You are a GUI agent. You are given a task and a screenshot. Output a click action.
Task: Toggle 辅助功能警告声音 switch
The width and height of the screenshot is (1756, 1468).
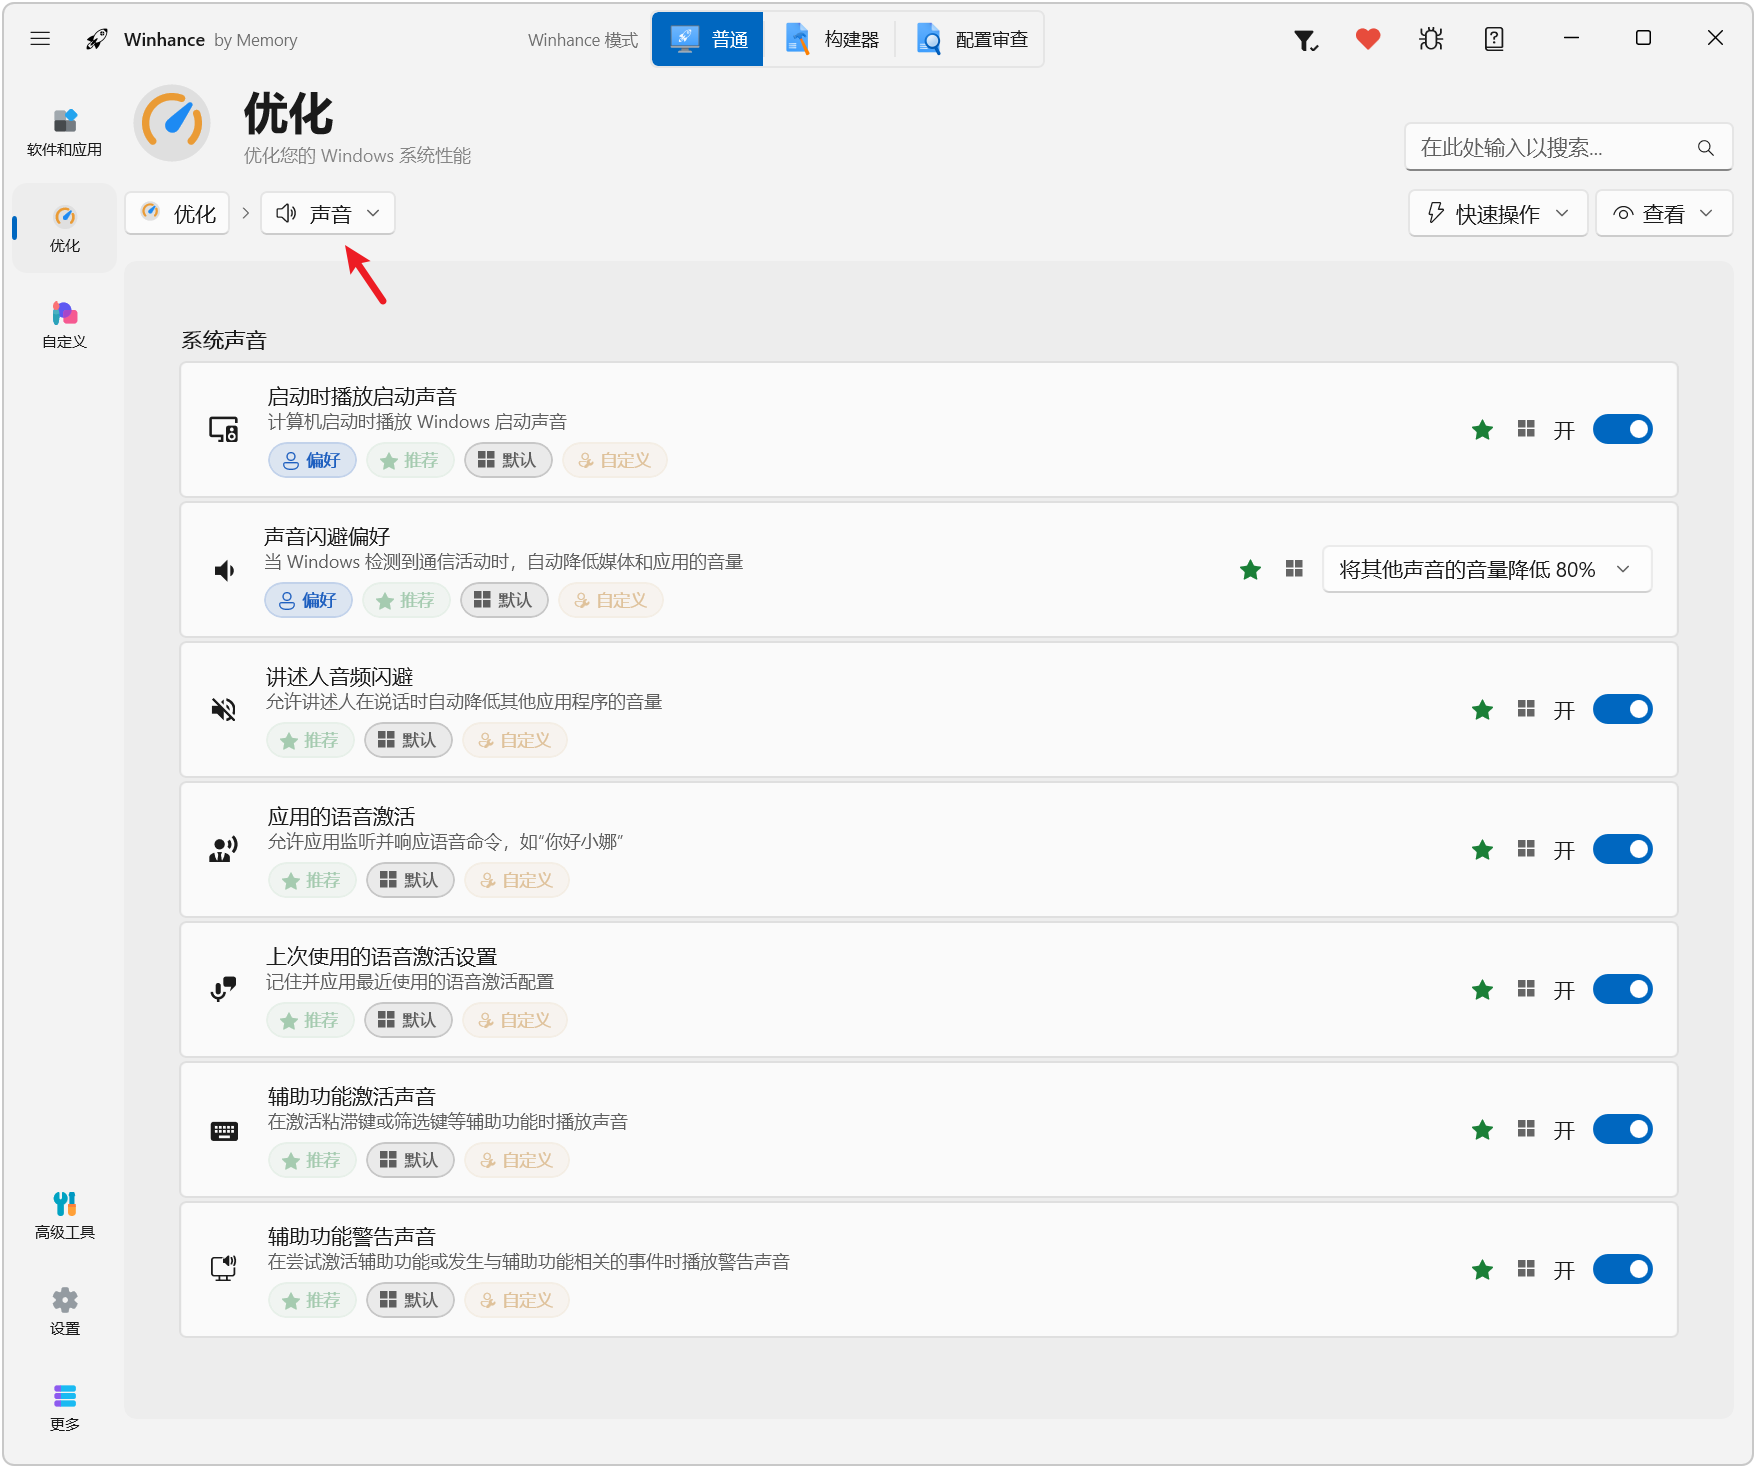pos(1622,1270)
